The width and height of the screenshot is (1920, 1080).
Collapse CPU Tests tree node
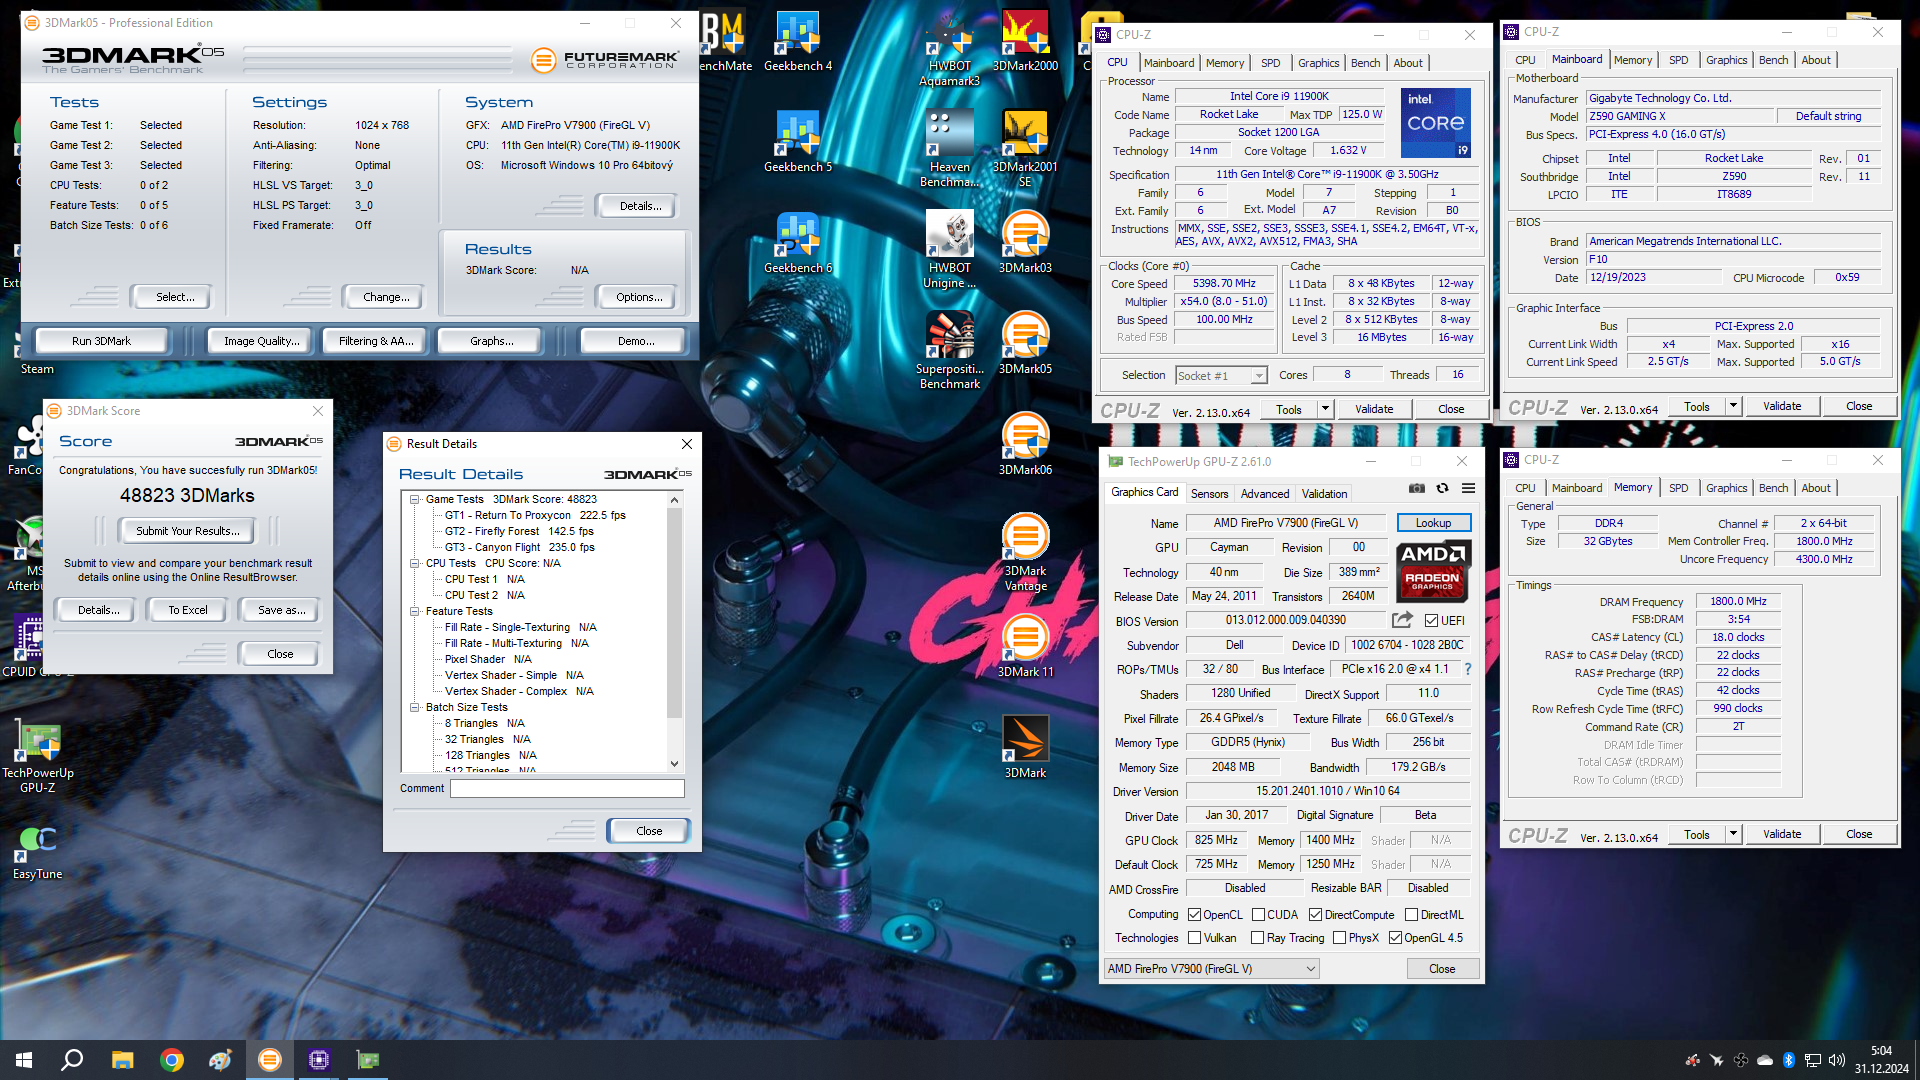click(x=414, y=563)
